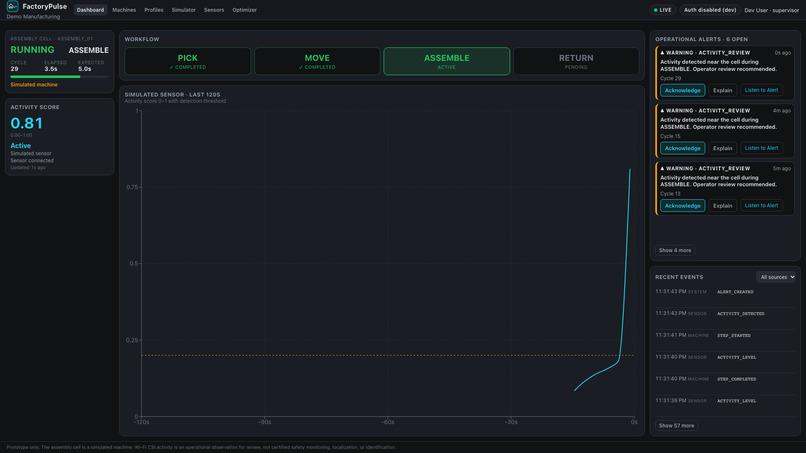Image resolution: width=806 pixels, height=453 pixels.
Task: Click the Recent Events heading
Action: (679, 277)
